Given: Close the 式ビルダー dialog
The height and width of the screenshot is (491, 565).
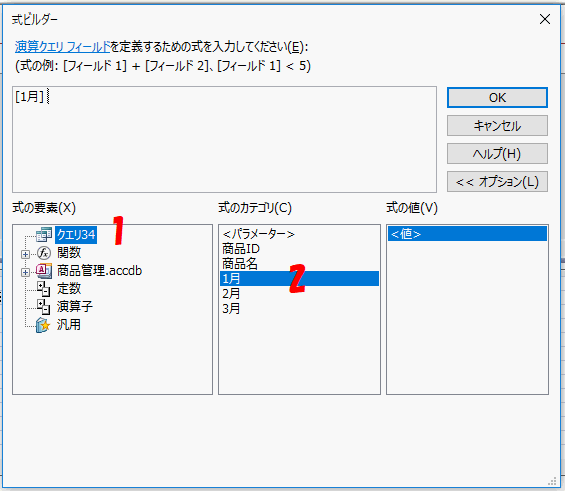Looking at the screenshot, I should 545,19.
